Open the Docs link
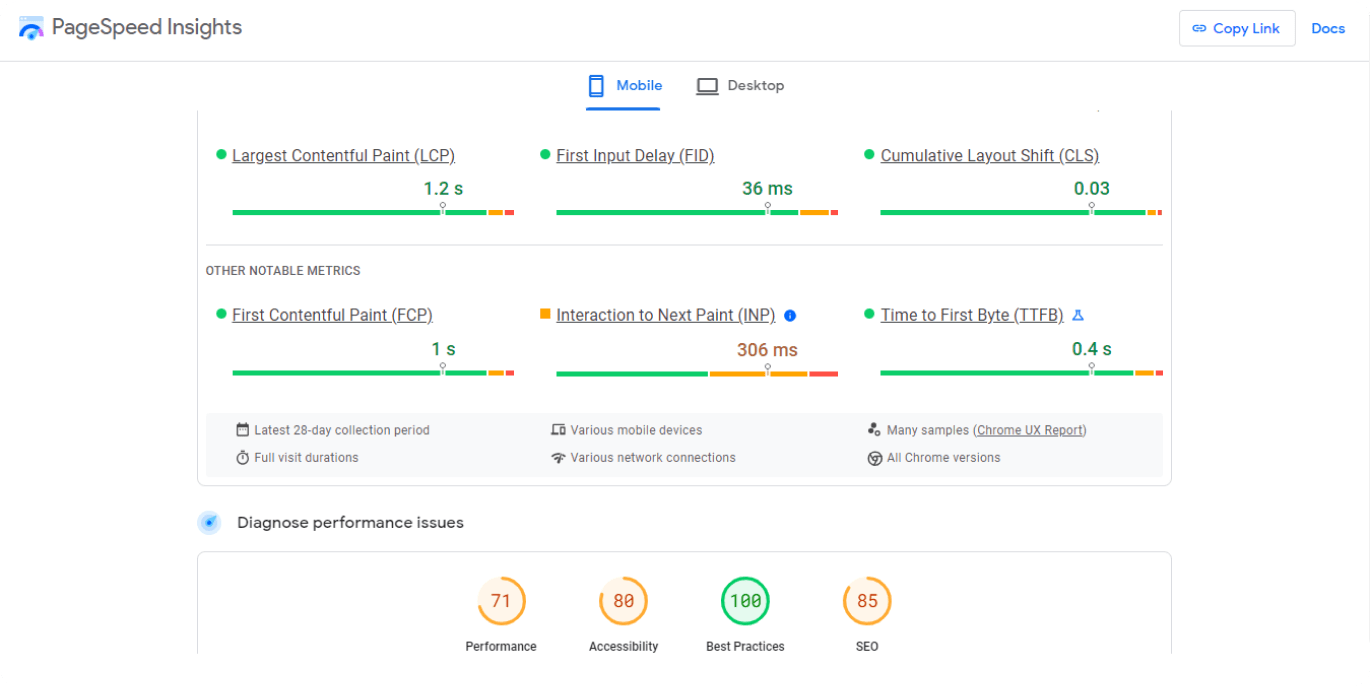This screenshot has width=1370, height=686. [x=1328, y=28]
